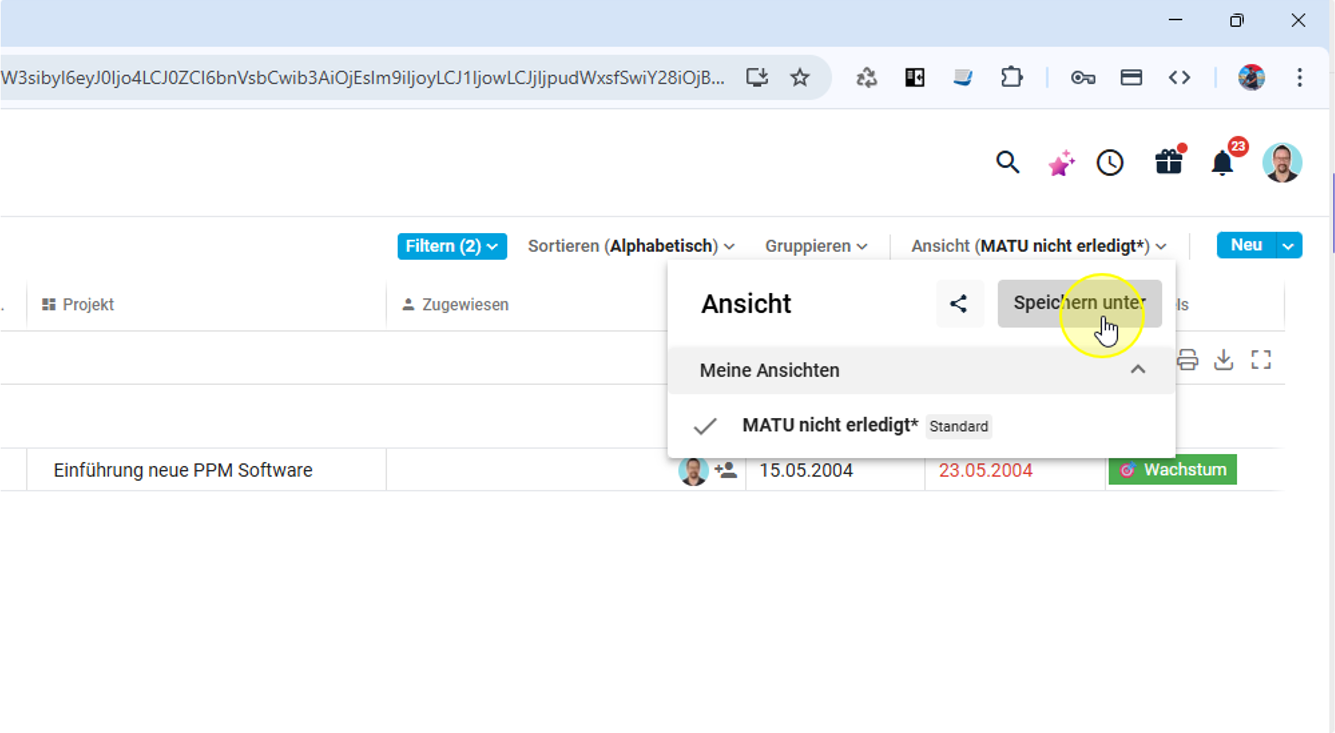
Task: Click the Speichern unter button
Action: pyautogui.click(x=1079, y=303)
